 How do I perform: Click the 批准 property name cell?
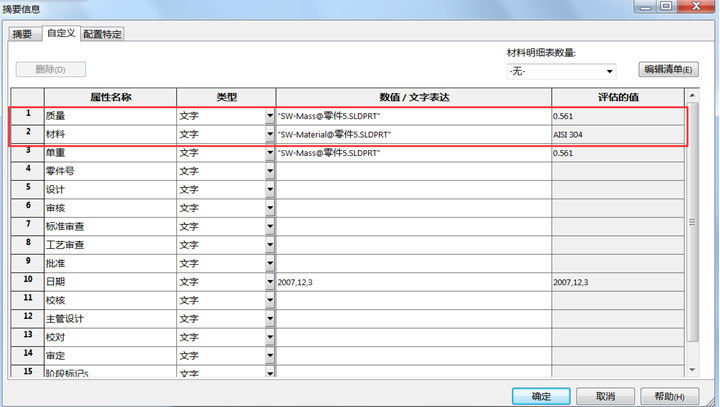110,264
